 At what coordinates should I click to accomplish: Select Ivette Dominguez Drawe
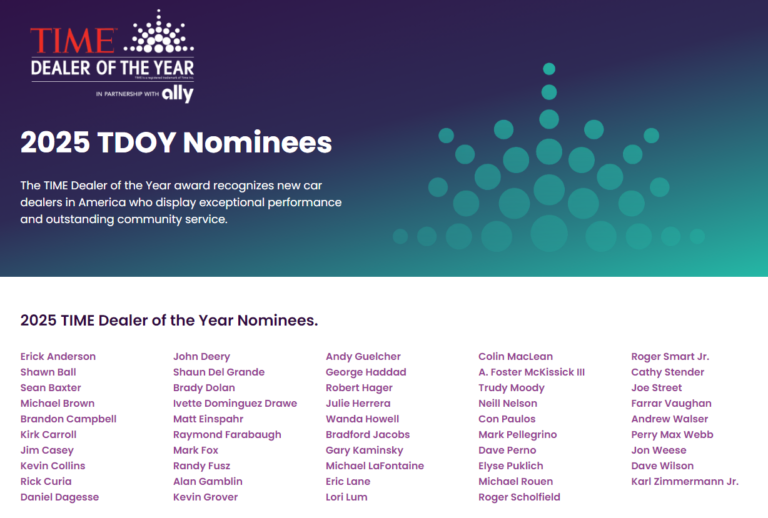pyautogui.click(x=235, y=404)
